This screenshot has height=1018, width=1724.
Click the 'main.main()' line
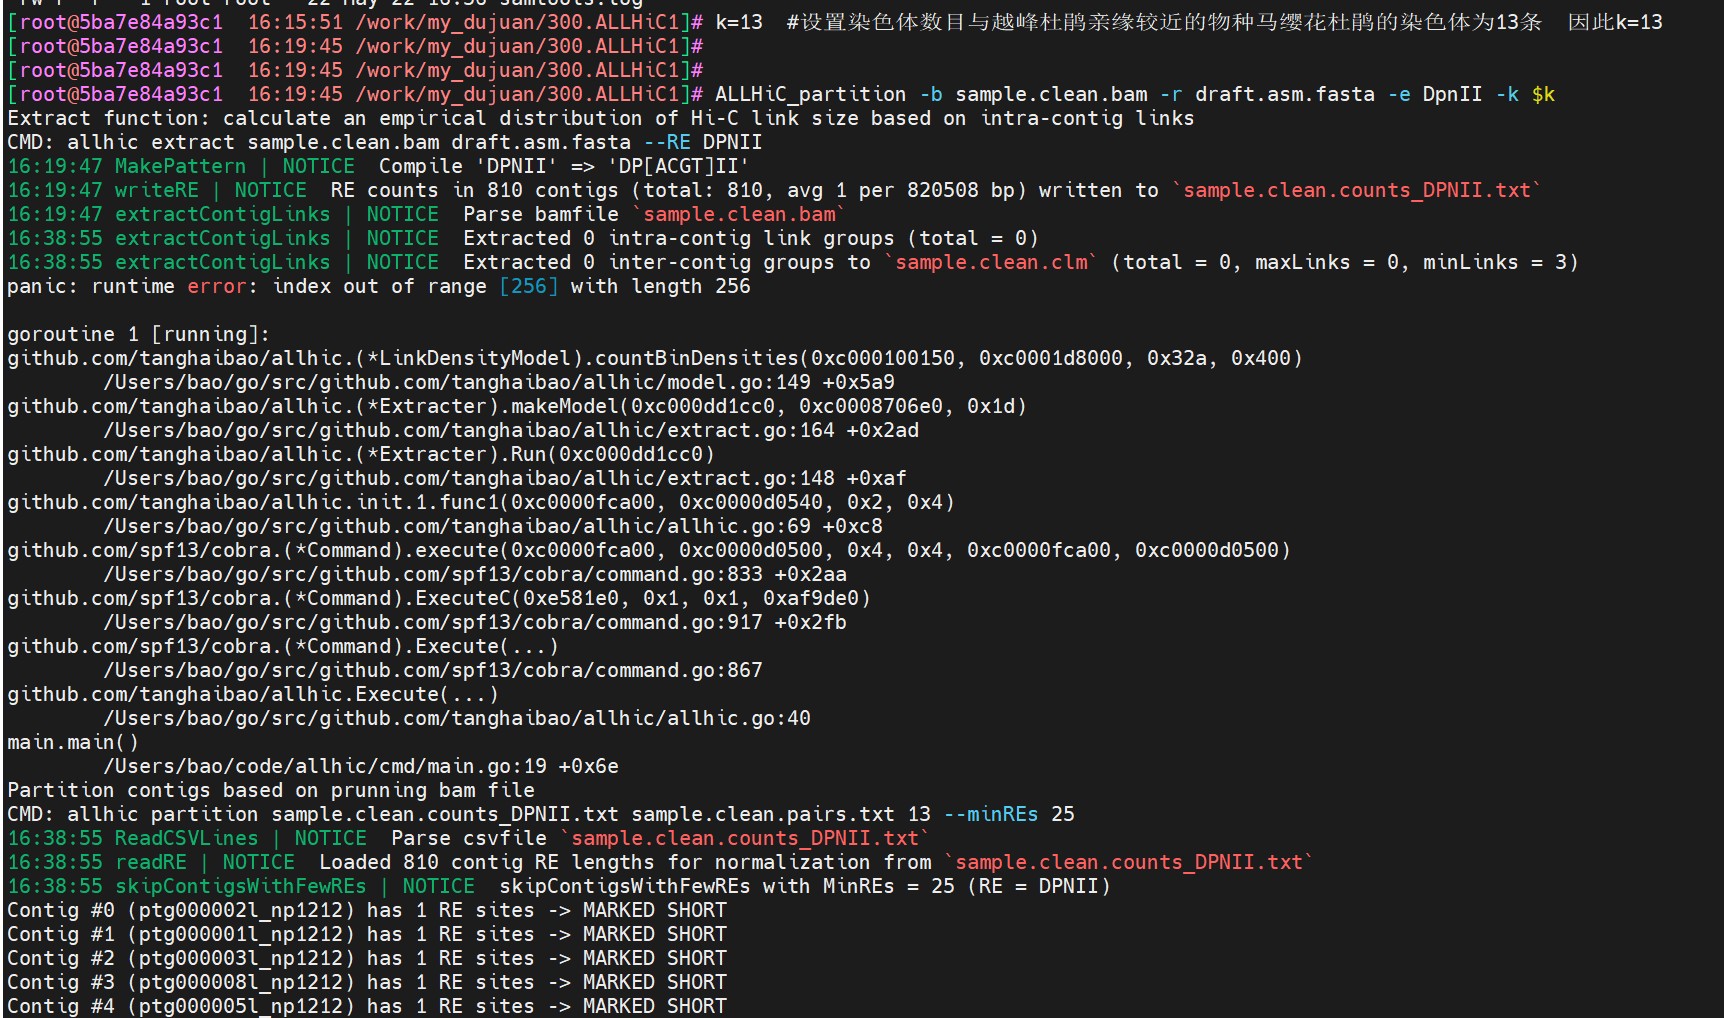(72, 742)
